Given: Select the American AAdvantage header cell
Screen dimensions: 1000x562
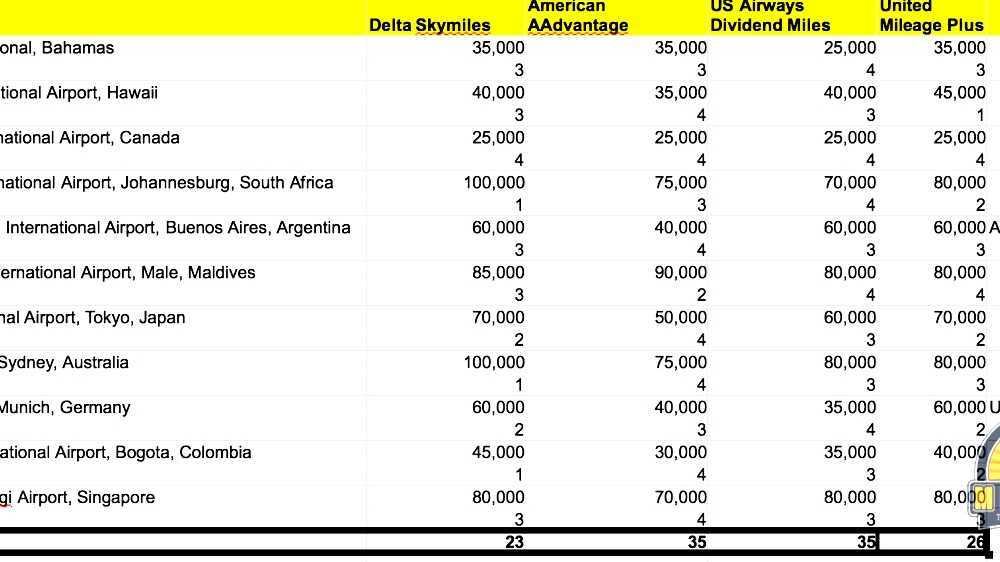Looking at the screenshot, I should click(578, 17).
